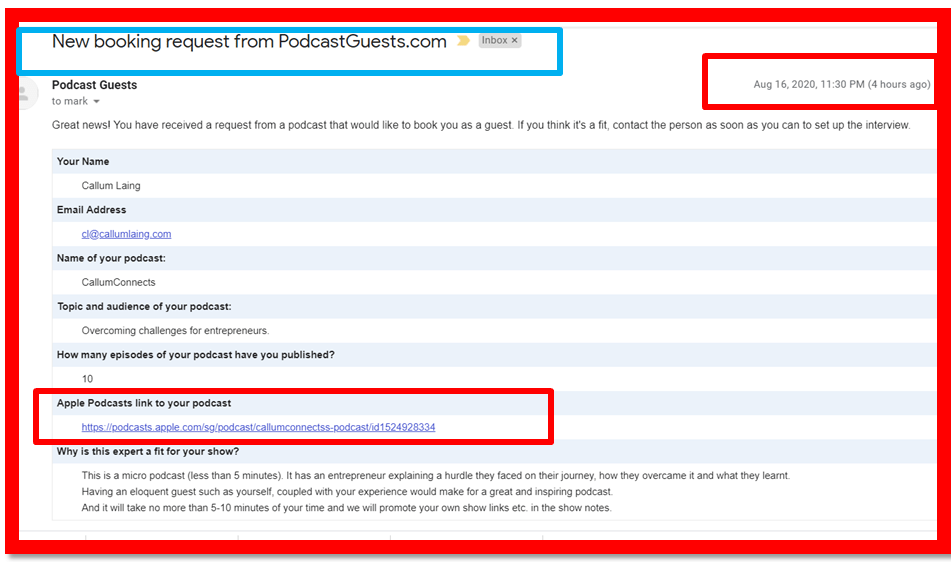Click the Inbox label tag
Image resolution: width=951 pixels, height=562 pixels.
(x=494, y=41)
